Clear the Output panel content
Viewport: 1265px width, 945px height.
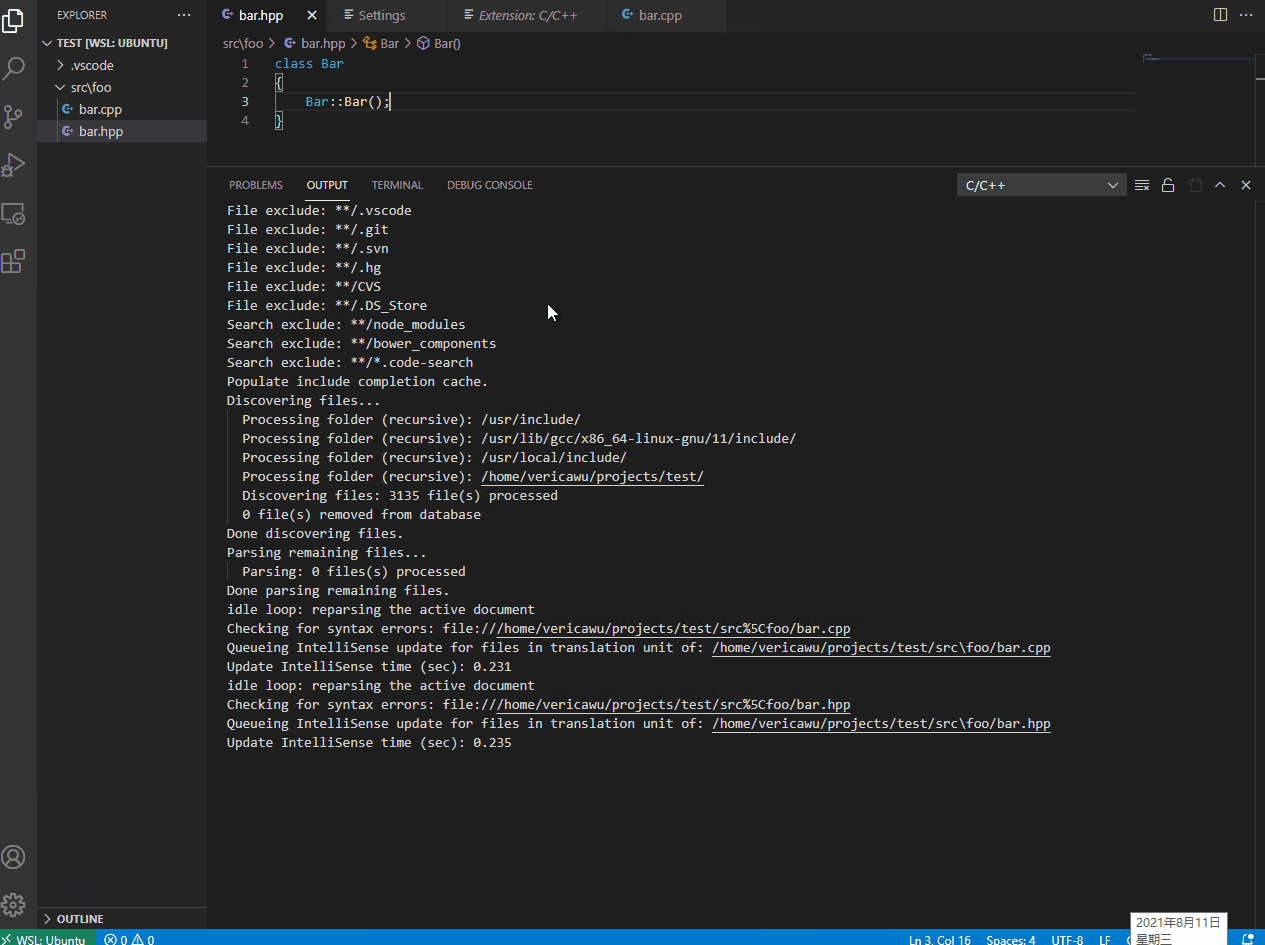coord(1141,184)
